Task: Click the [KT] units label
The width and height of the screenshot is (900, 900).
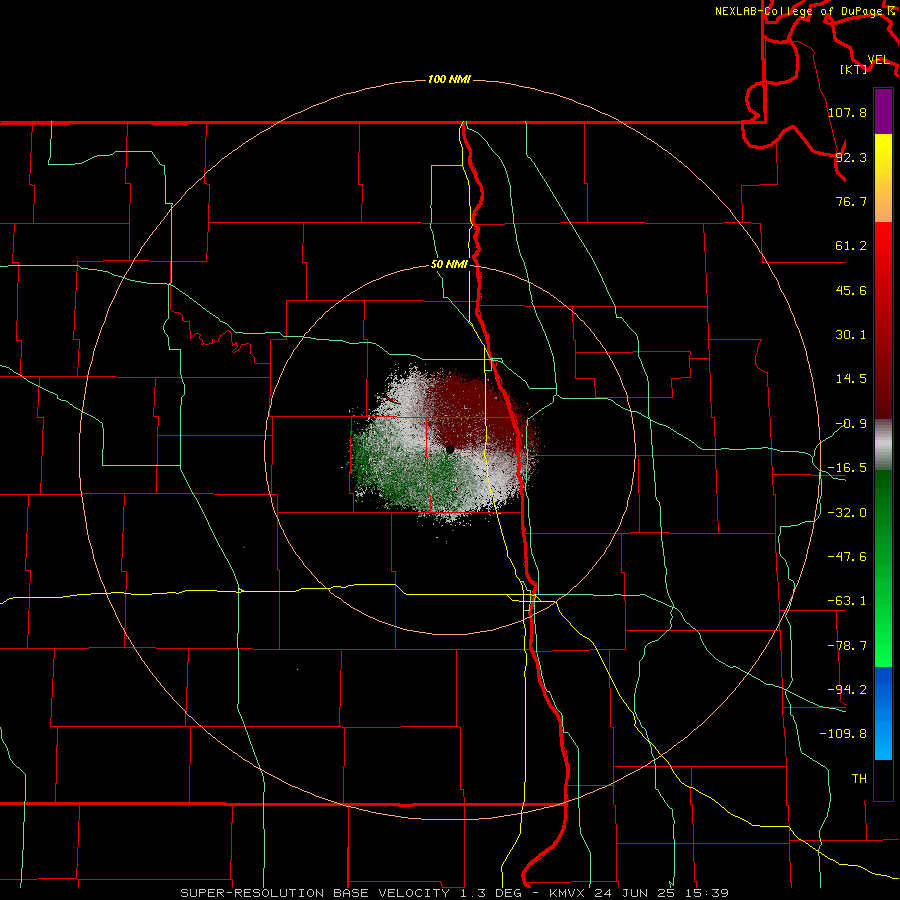Action: coord(854,69)
